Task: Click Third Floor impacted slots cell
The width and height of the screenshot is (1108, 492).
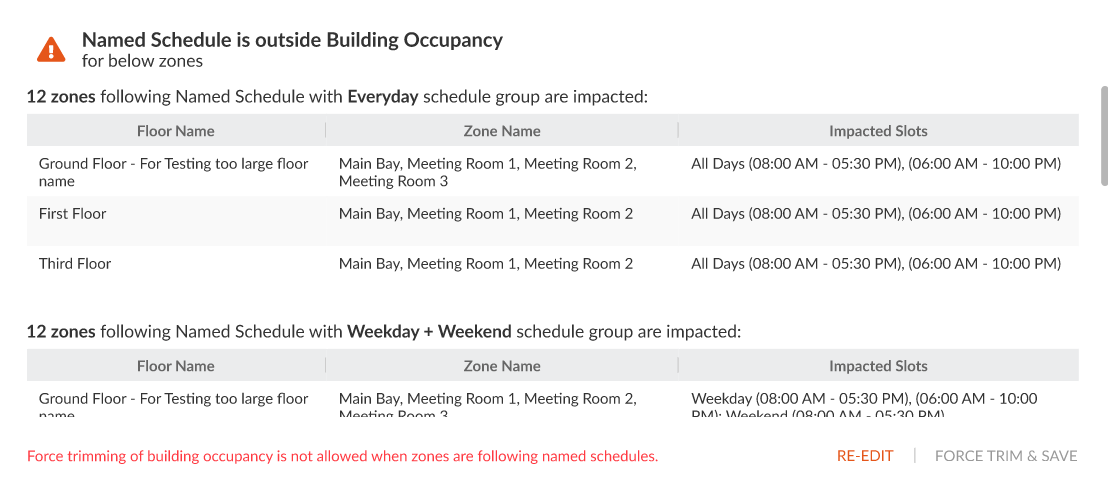Action: pos(876,264)
